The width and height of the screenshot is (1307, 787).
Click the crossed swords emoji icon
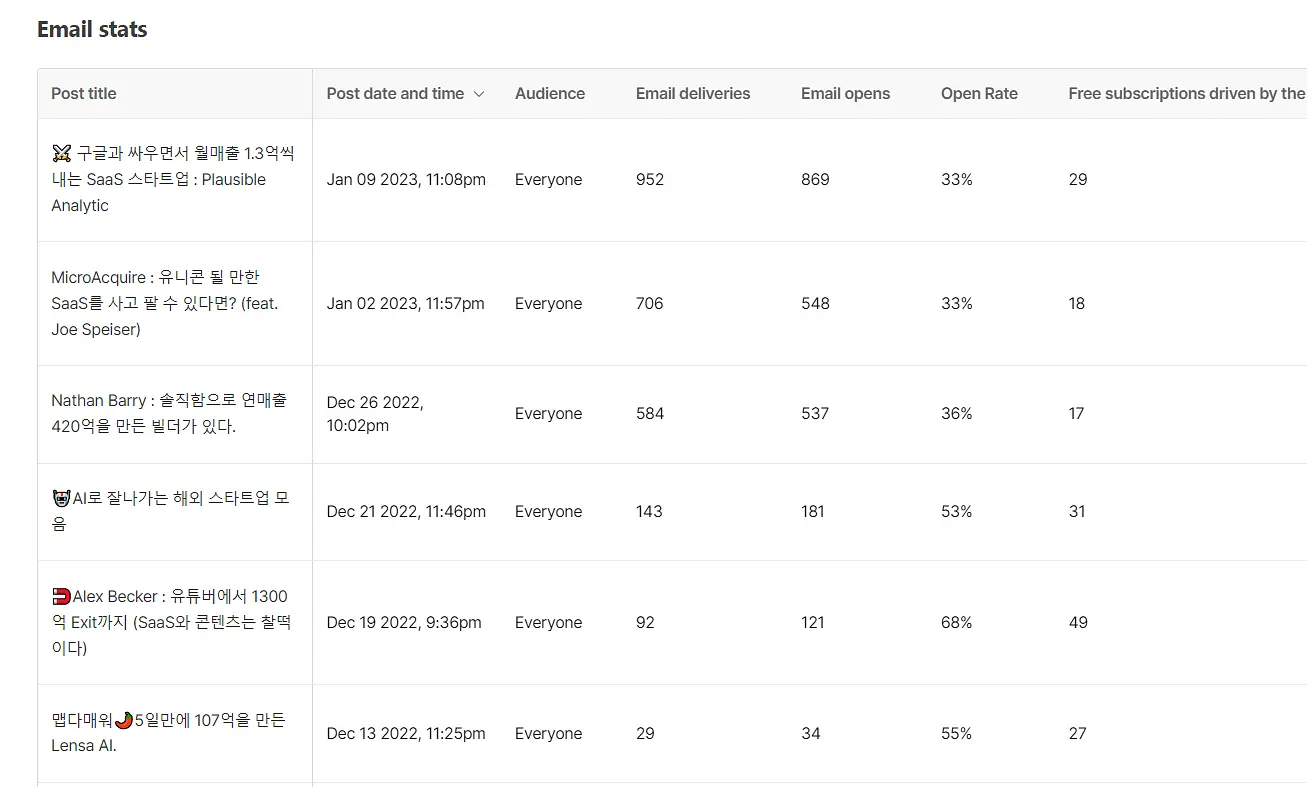pos(61,153)
